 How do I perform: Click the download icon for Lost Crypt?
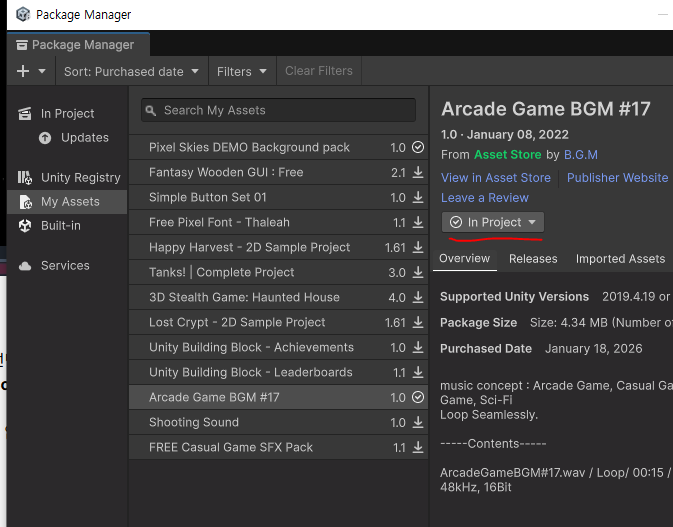click(418, 322)
